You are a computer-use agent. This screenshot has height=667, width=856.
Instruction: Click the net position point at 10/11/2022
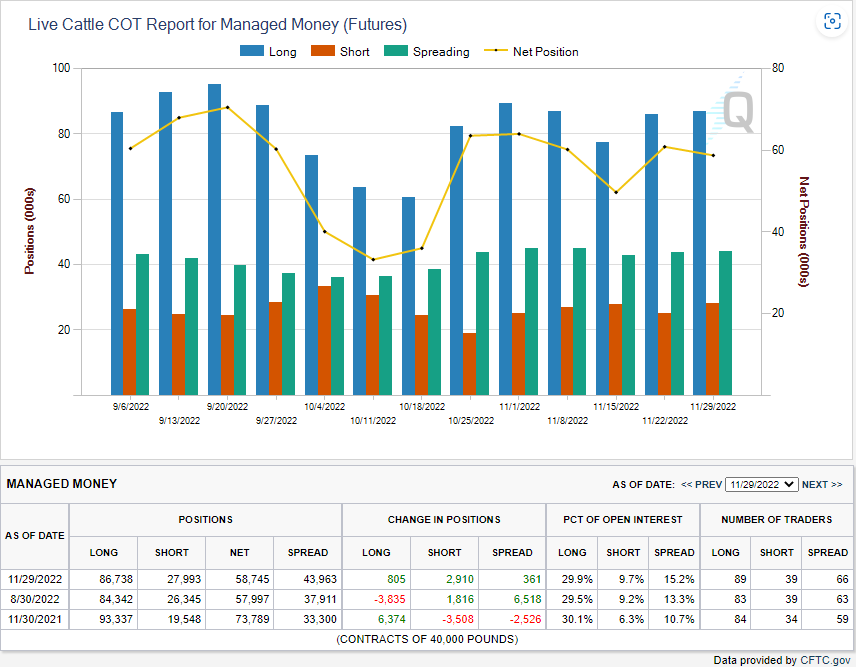click(373, 259)
